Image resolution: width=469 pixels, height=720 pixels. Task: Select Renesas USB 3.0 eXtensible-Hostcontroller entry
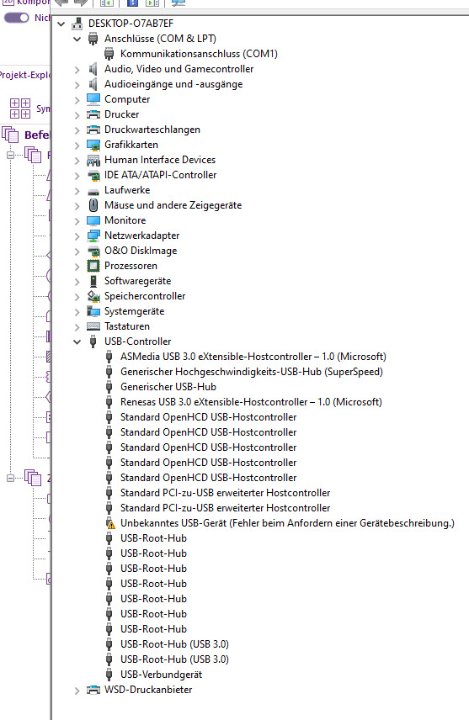coord(251,402)
